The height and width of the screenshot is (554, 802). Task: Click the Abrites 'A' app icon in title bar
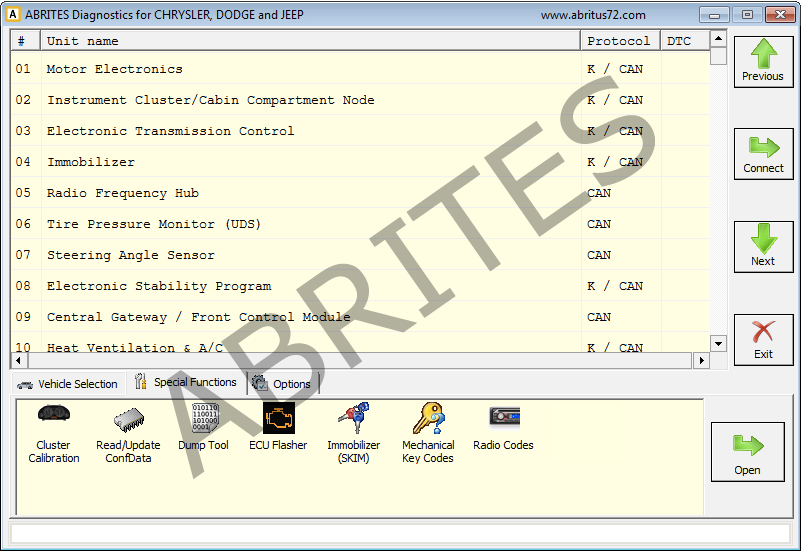coord(13,14)
